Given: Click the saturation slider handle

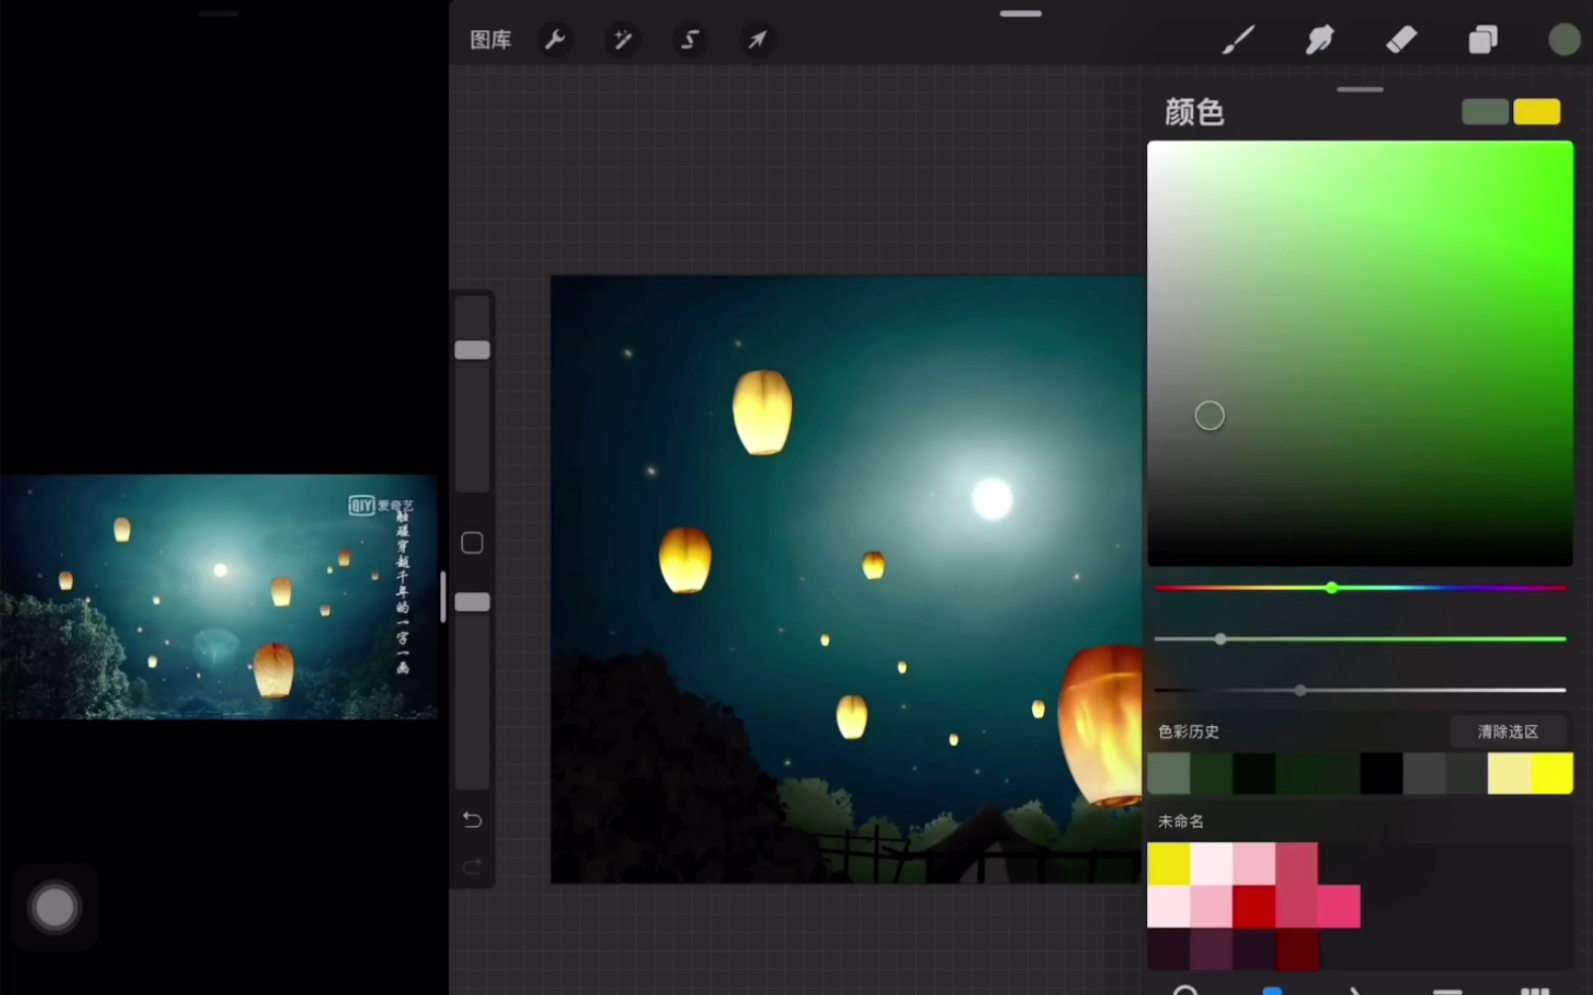Looking at the screenshot, I should (x=1220, y=639).
